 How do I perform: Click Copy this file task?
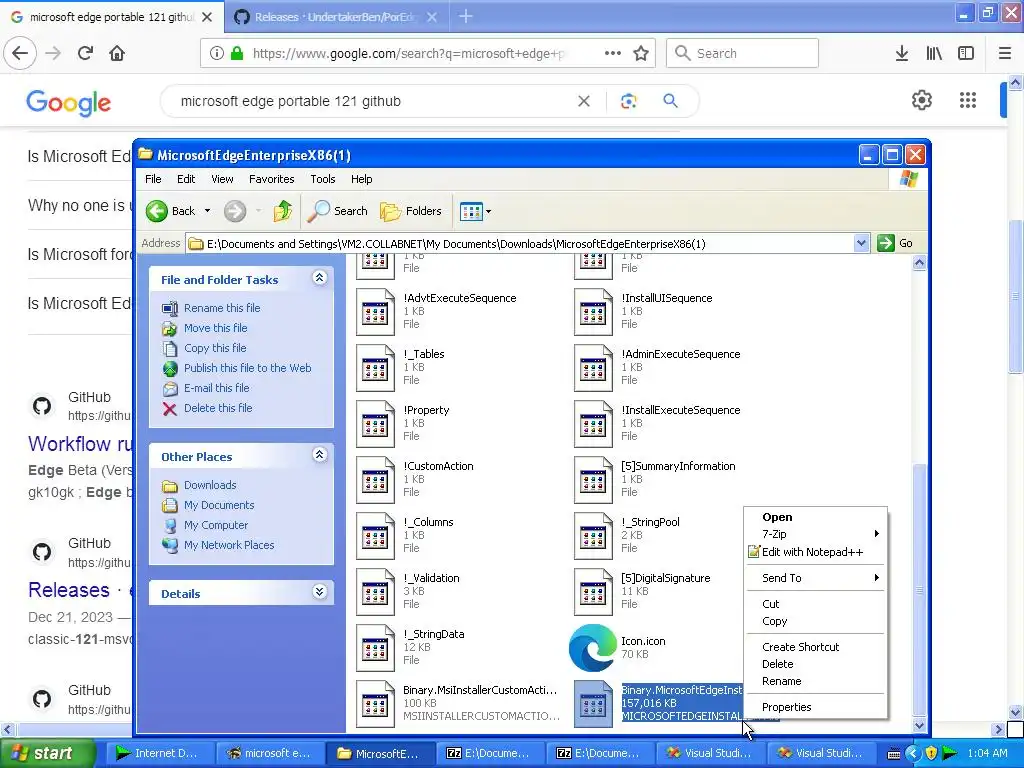point(215,348)
